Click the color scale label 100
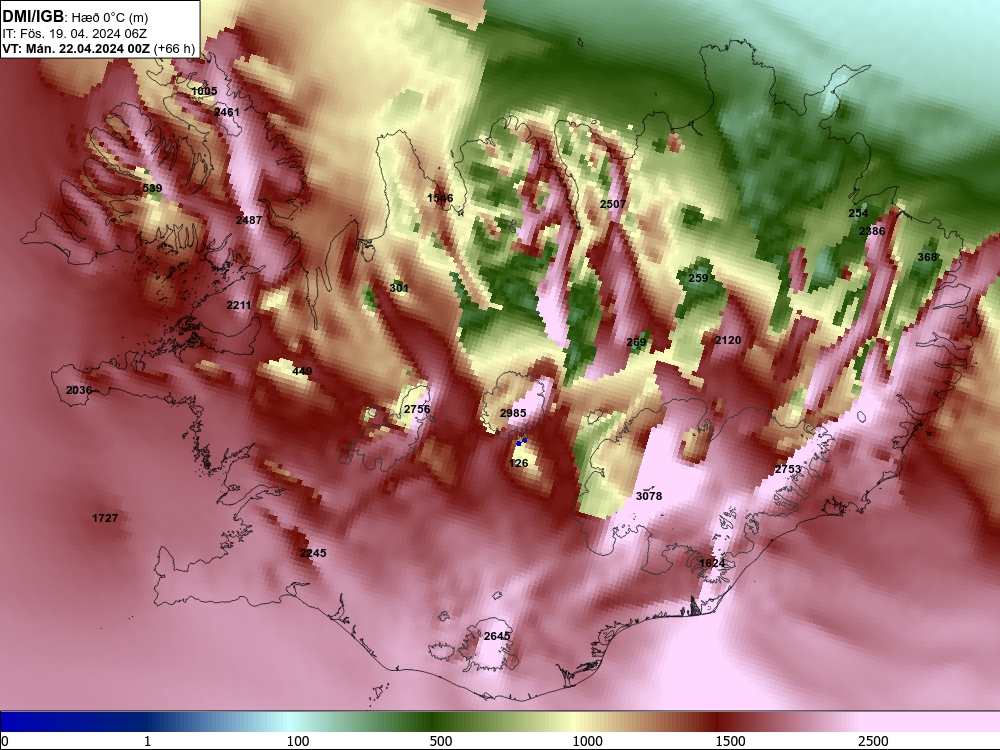 click(298, 741)
